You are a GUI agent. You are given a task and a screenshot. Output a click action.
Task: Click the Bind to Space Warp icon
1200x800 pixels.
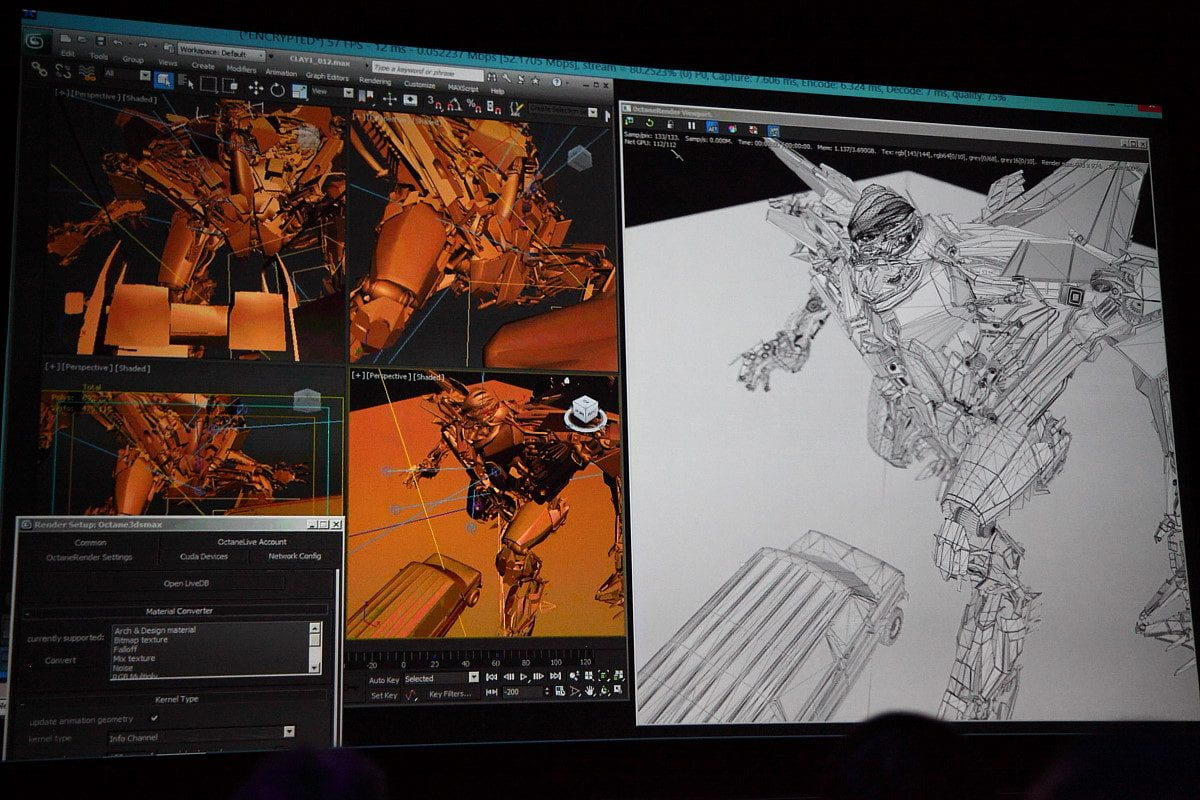pos(87,73)
